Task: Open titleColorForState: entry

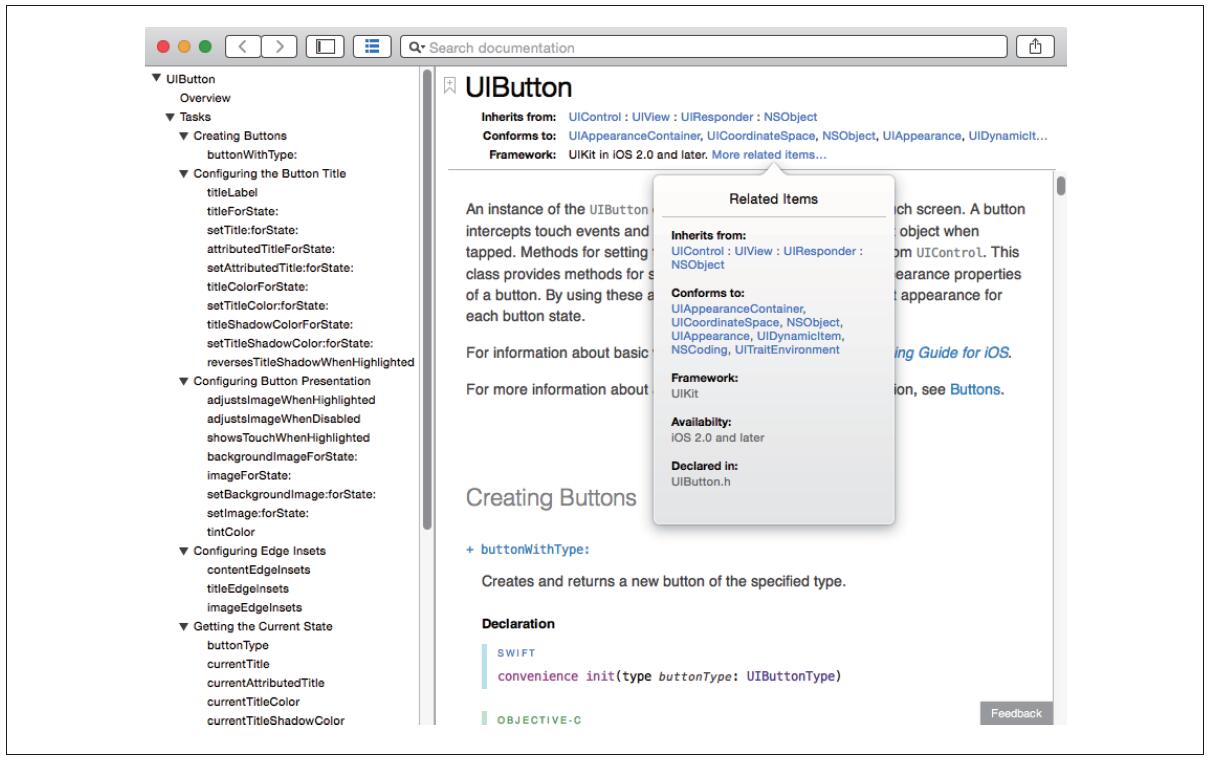Action: click(258, 286)
